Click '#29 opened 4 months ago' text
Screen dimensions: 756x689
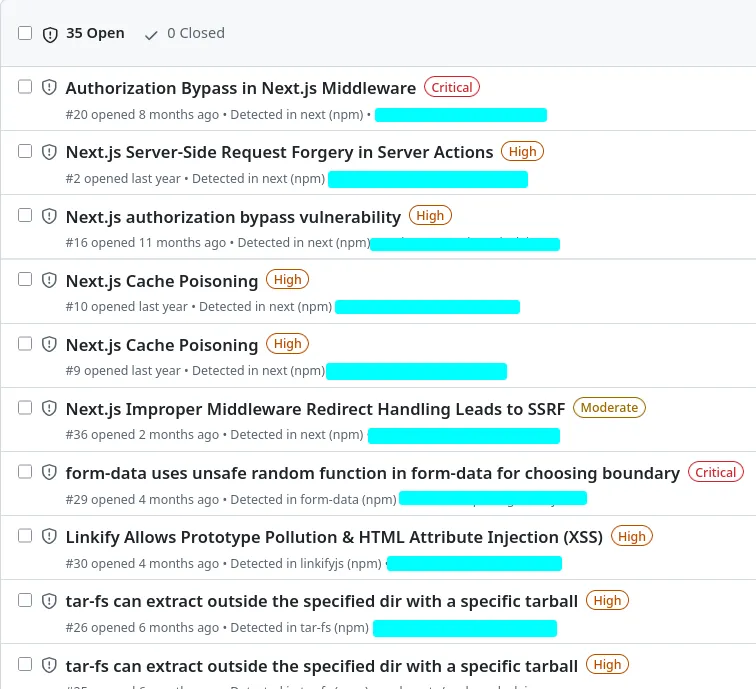coord(142,500)
